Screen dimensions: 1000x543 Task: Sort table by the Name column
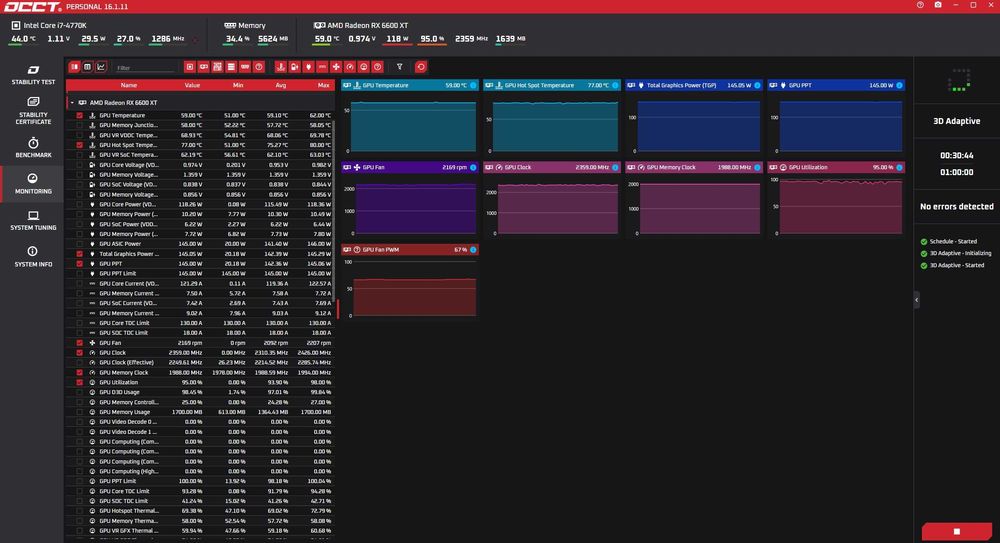(x=129, y=86)
